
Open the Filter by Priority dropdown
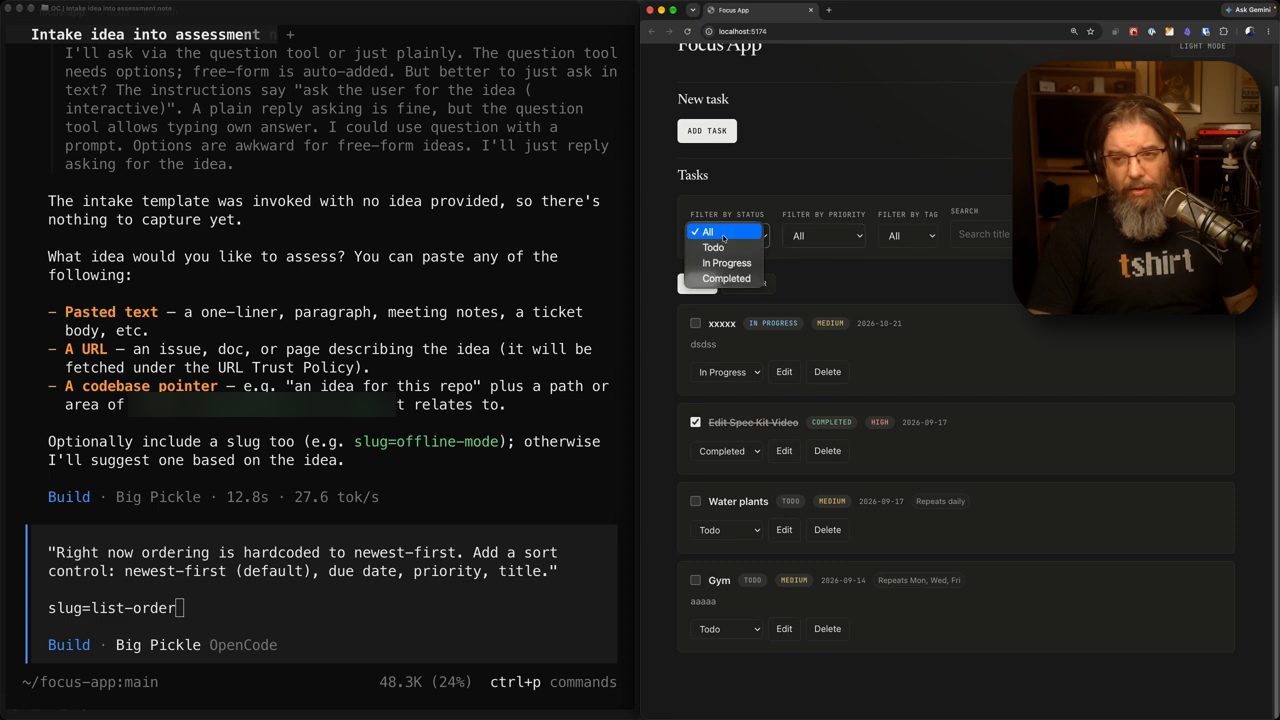point(826,236)
